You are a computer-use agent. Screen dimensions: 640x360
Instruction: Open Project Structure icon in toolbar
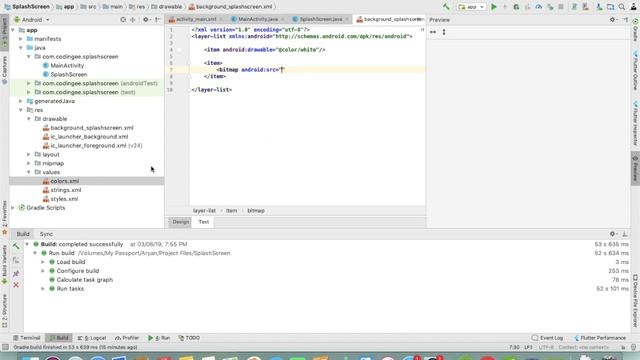coord(610,7)
